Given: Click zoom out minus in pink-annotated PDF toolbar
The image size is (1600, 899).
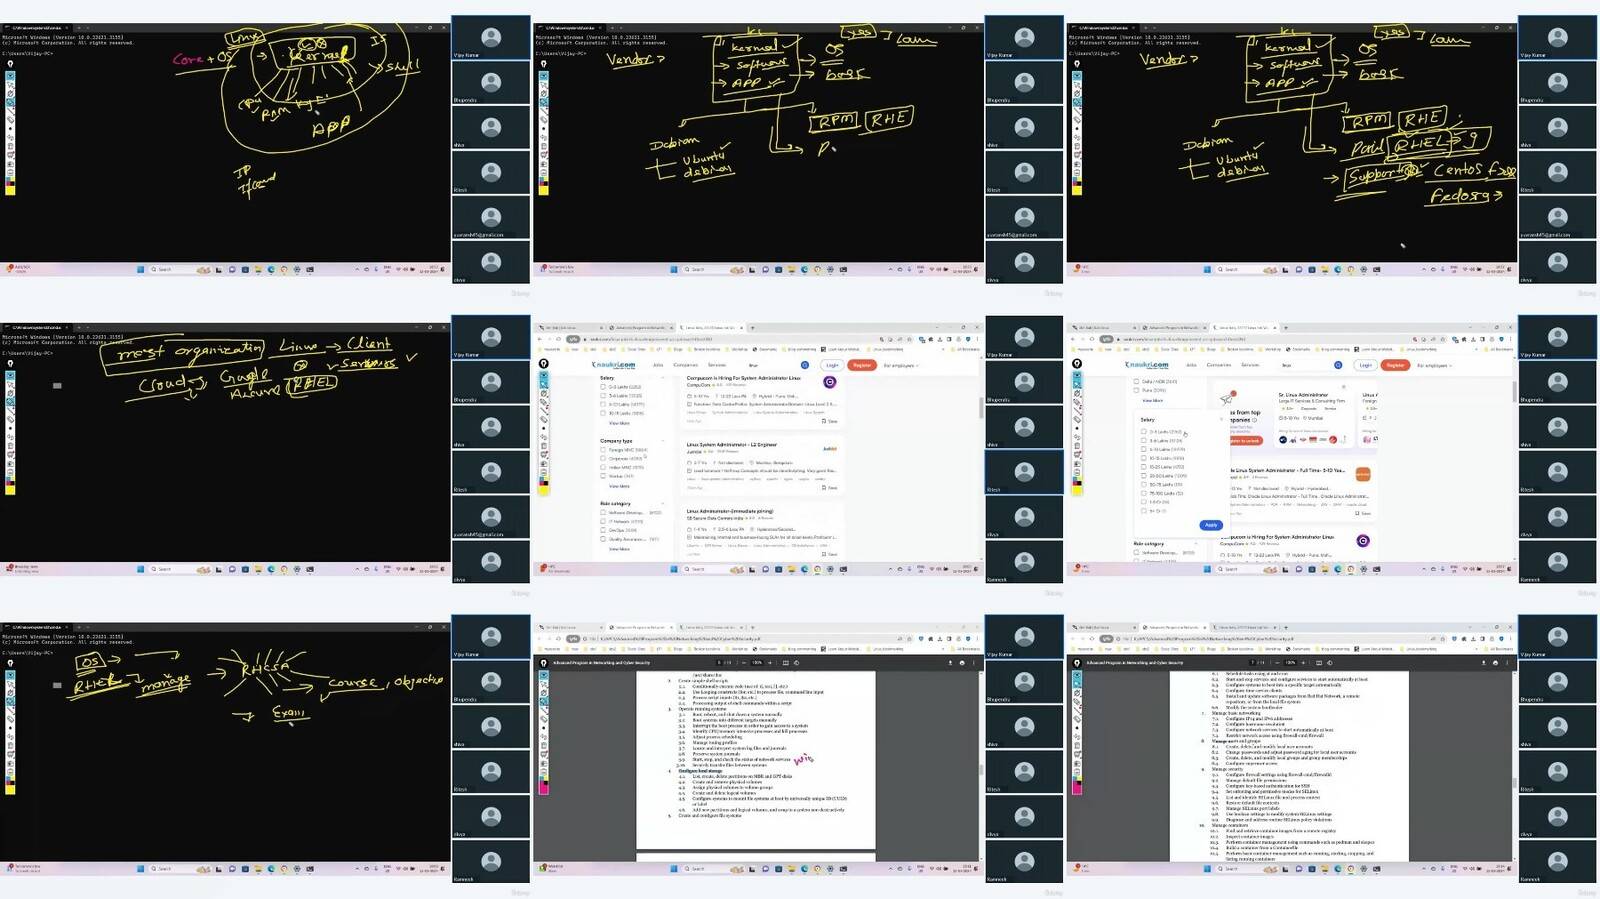Looking at the screenshot, I should click(x=745, y=662).
